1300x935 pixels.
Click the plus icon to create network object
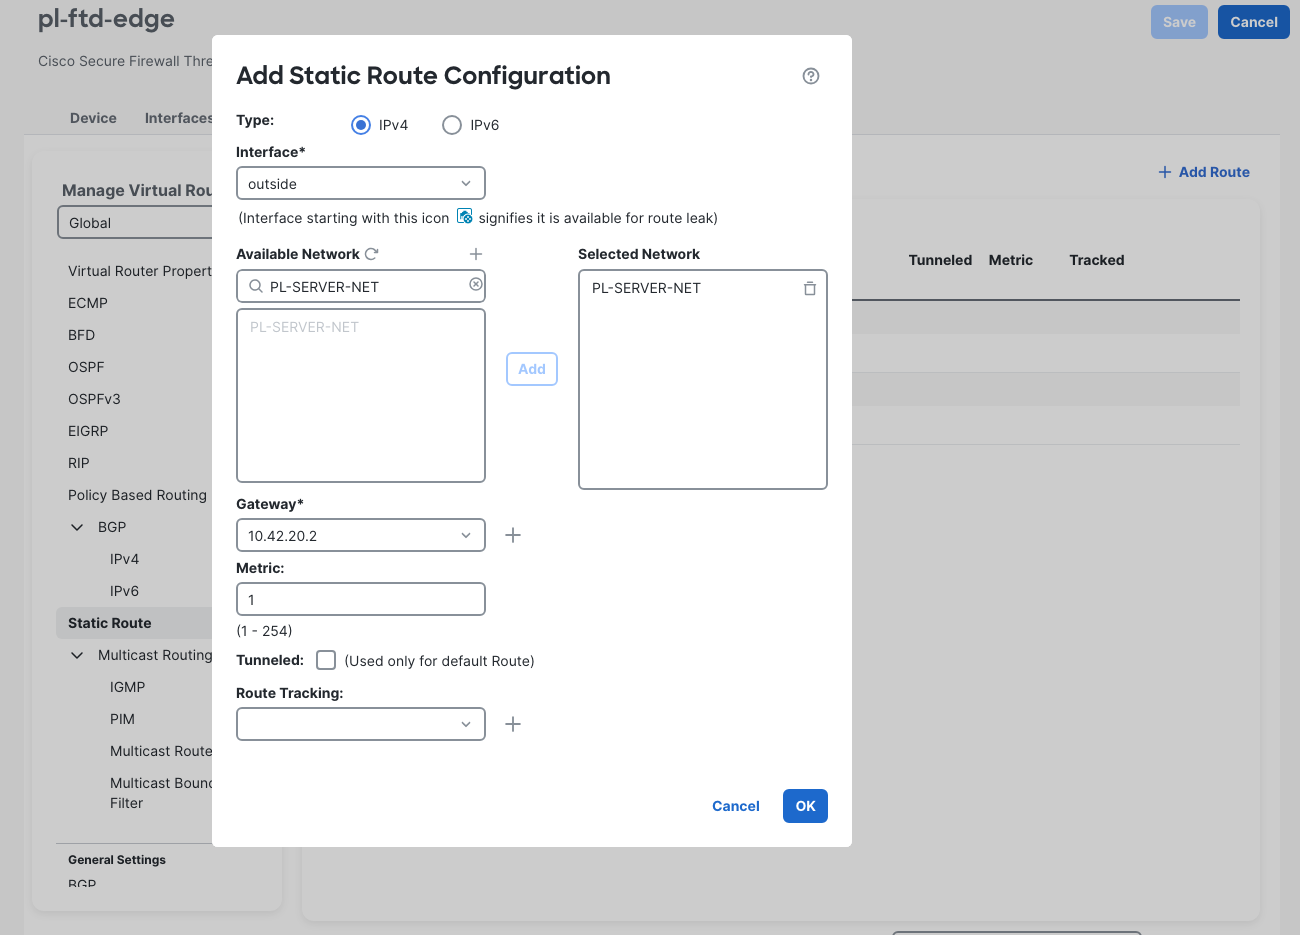click(x=476, y=254)
